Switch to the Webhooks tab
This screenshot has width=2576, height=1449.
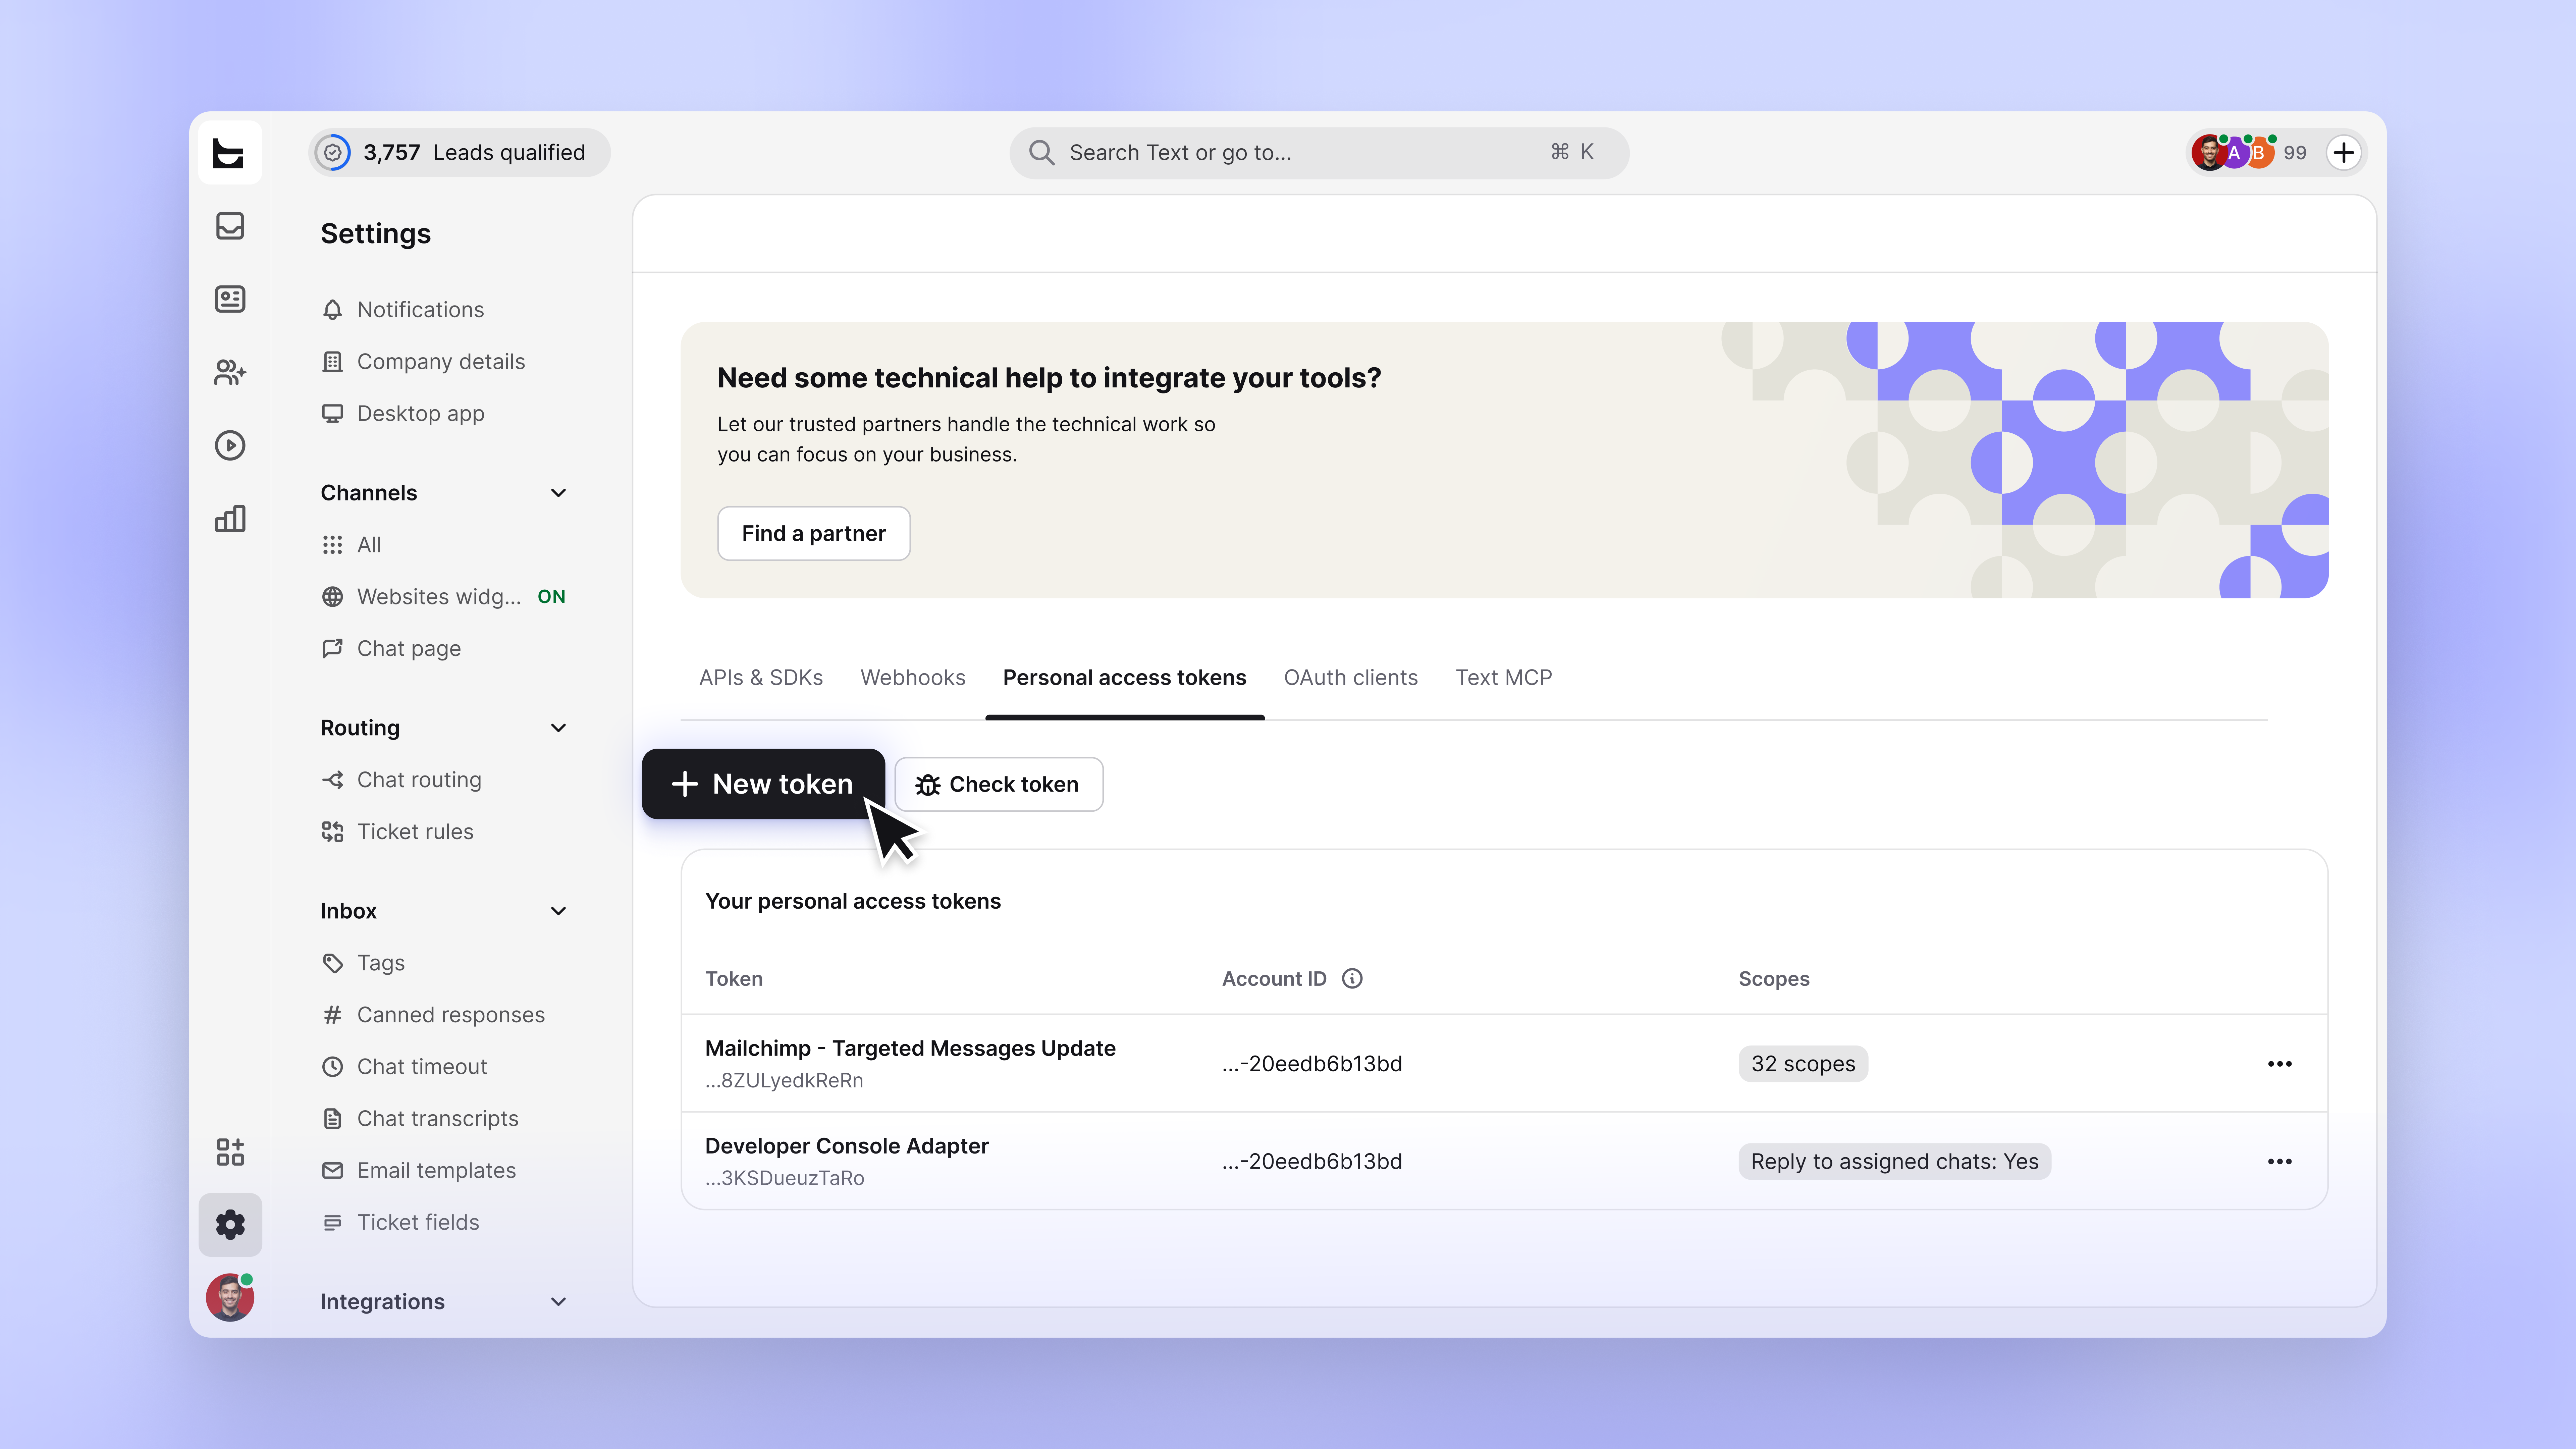(x=913, y=678)
